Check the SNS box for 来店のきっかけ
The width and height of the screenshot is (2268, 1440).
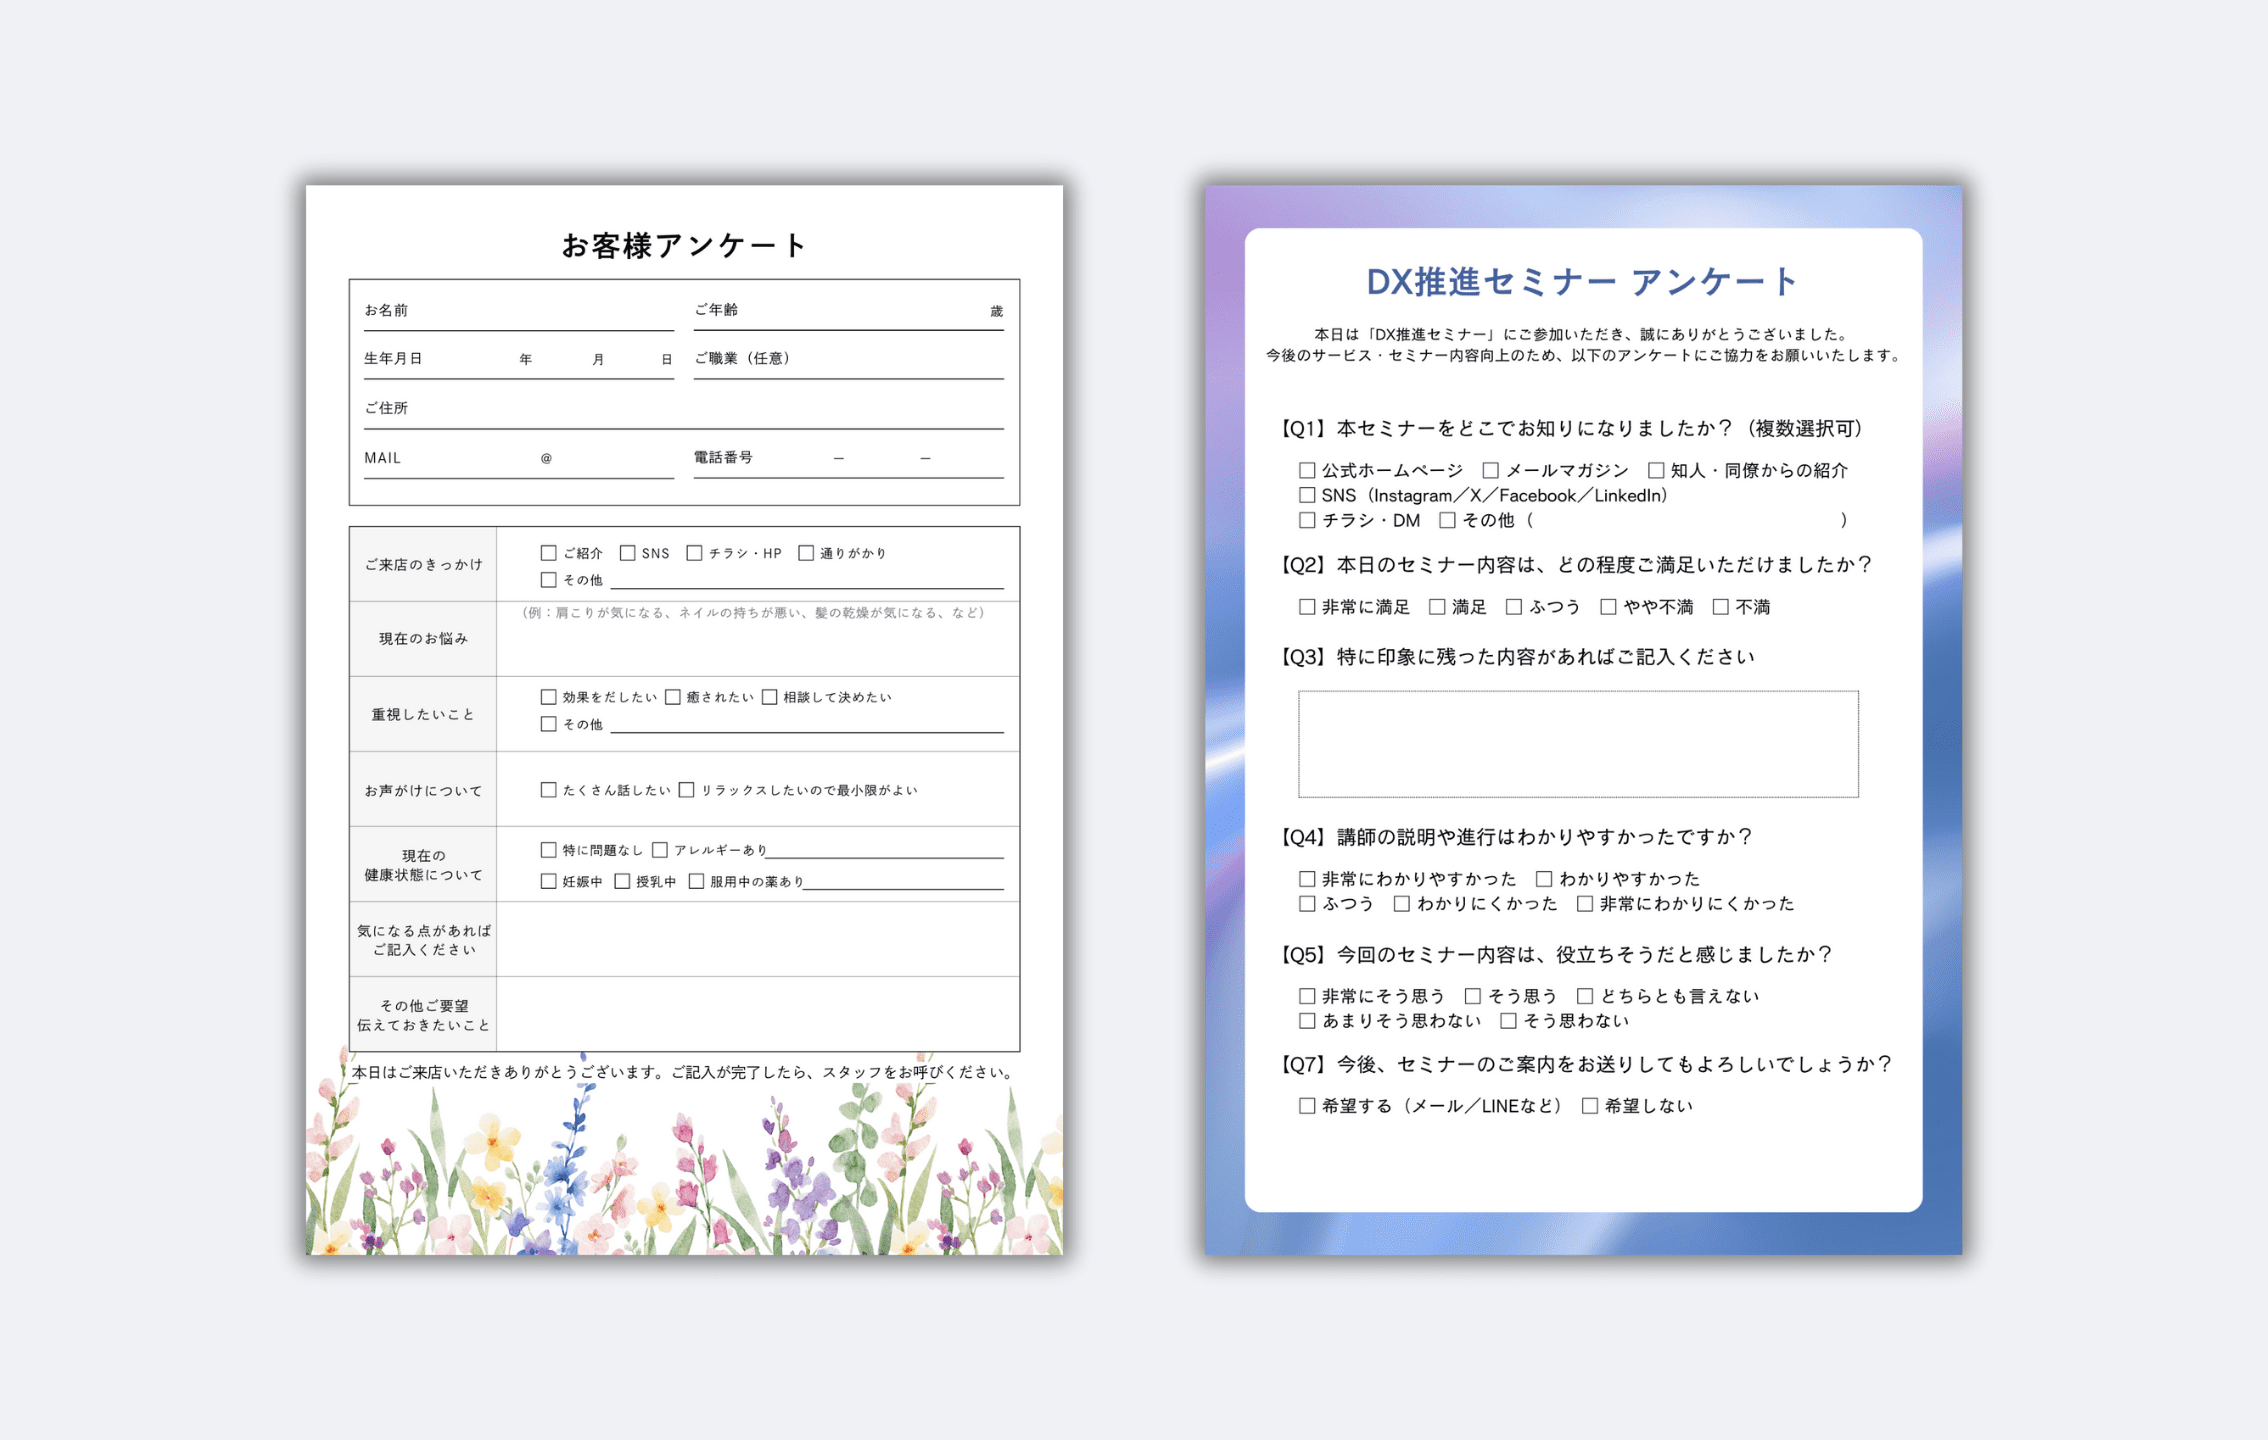tap(628, 551)
